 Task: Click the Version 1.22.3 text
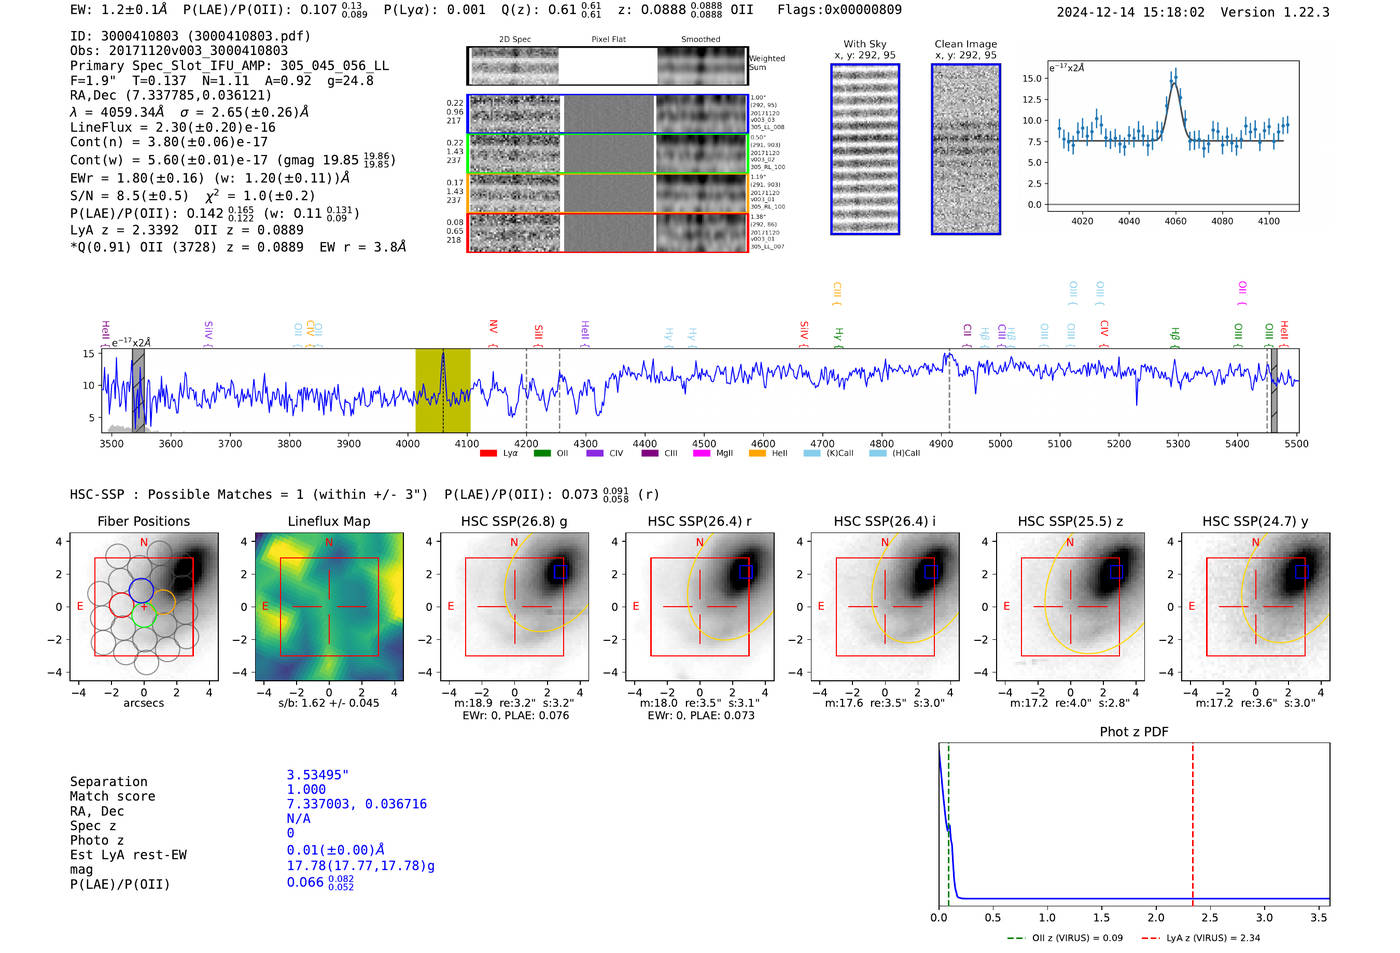point(1275,12)
